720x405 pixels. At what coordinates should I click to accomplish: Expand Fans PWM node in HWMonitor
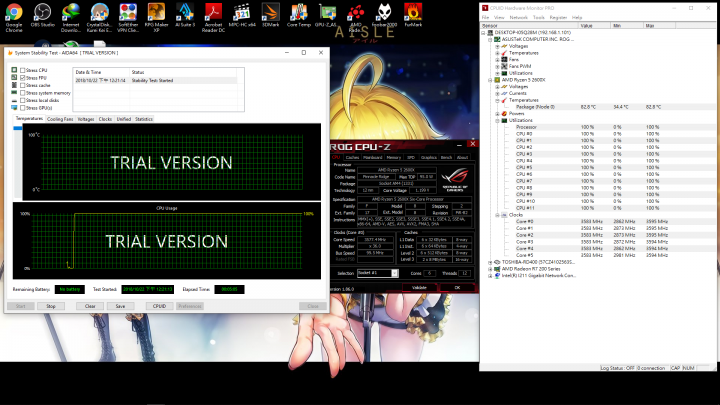[497, 66]
